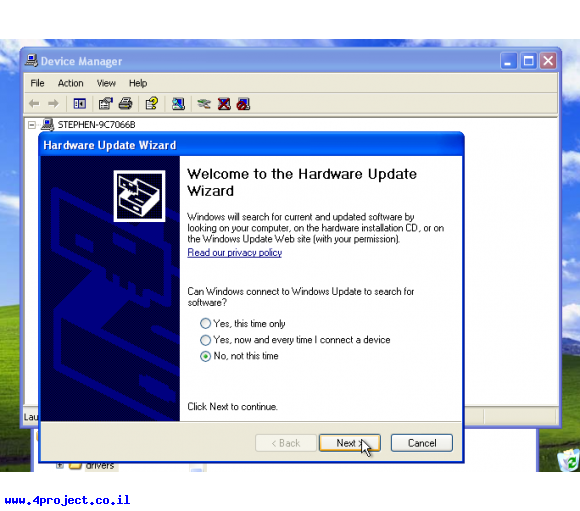The width and height of the screenshot is (580, 511).
Task: Click the Device Manager title bar icon
Action: (x=31, y=61)
